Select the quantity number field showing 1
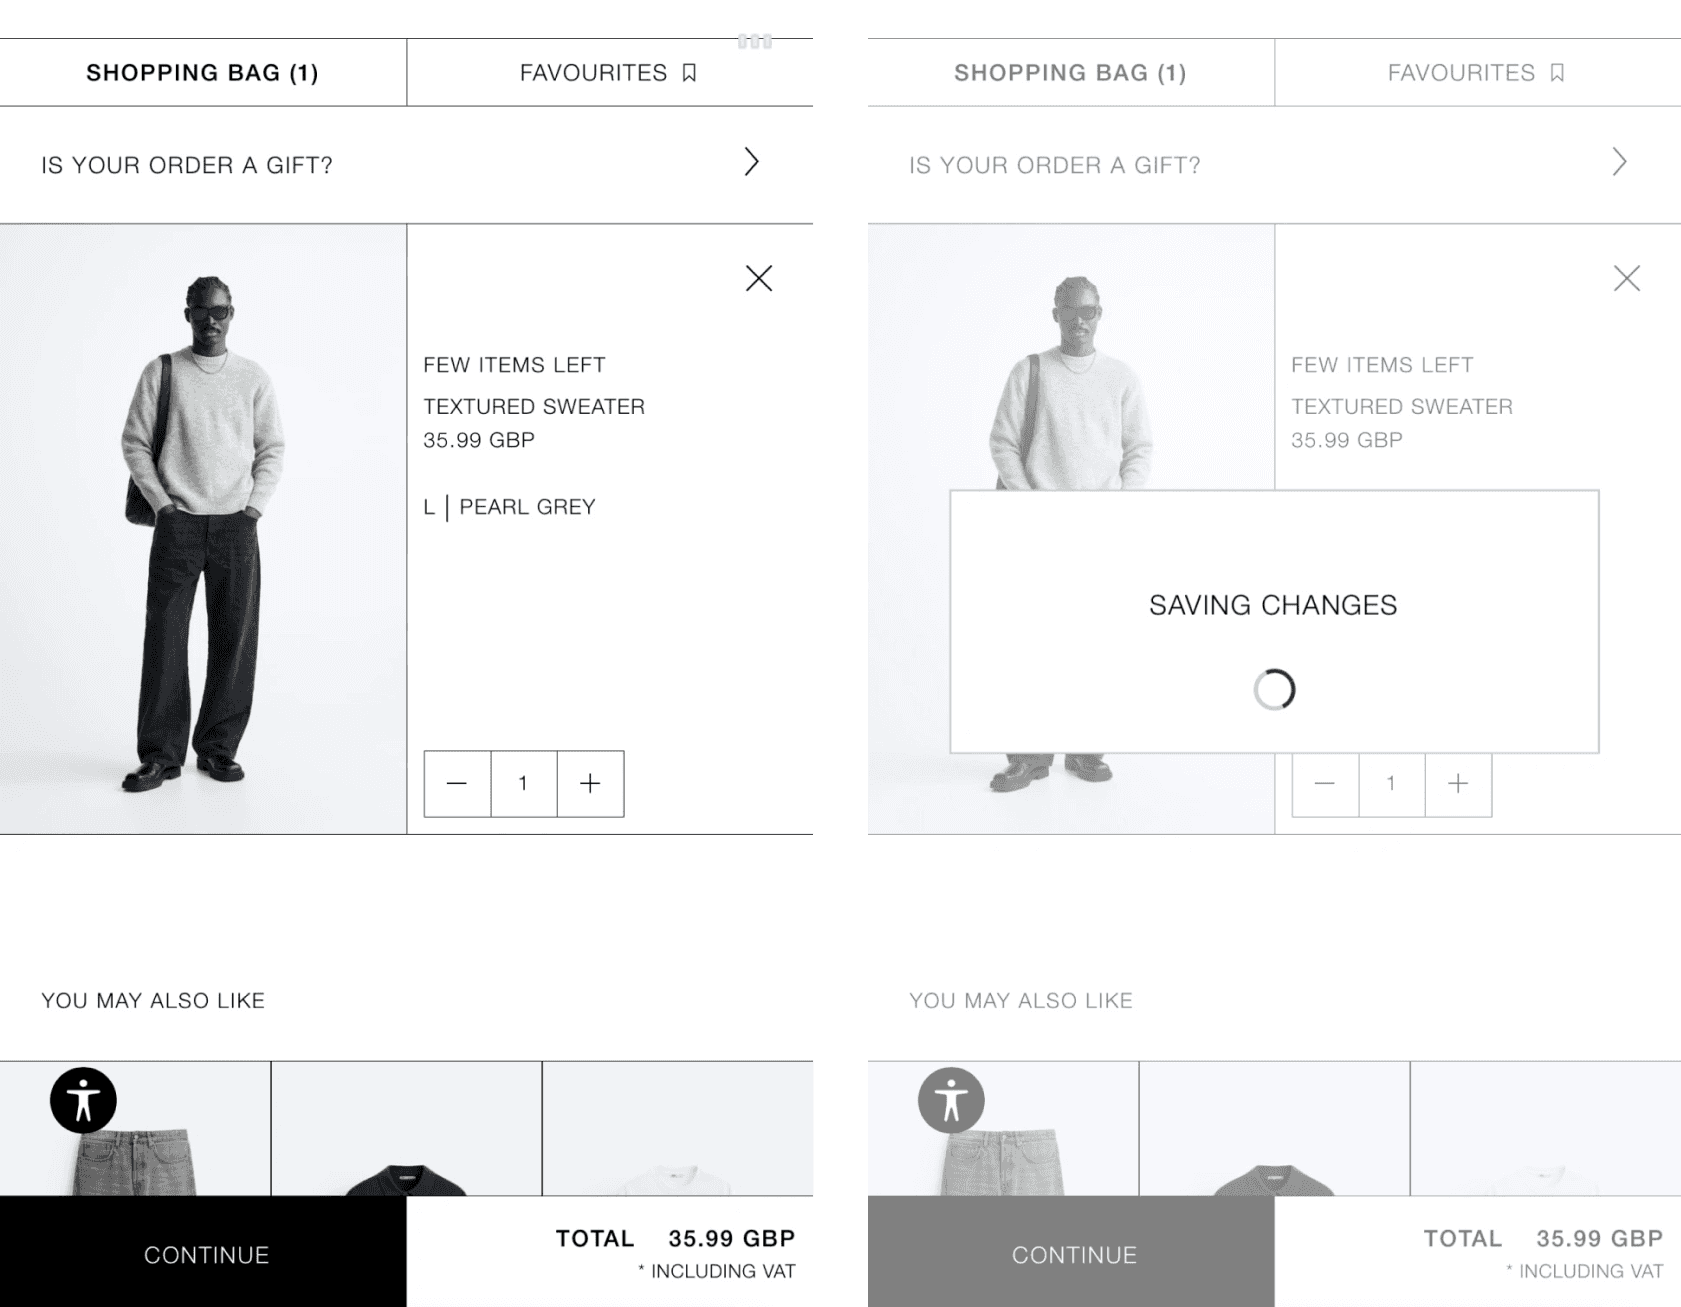The width and height of the screenshot is (1681, 1307). point(523,783)
